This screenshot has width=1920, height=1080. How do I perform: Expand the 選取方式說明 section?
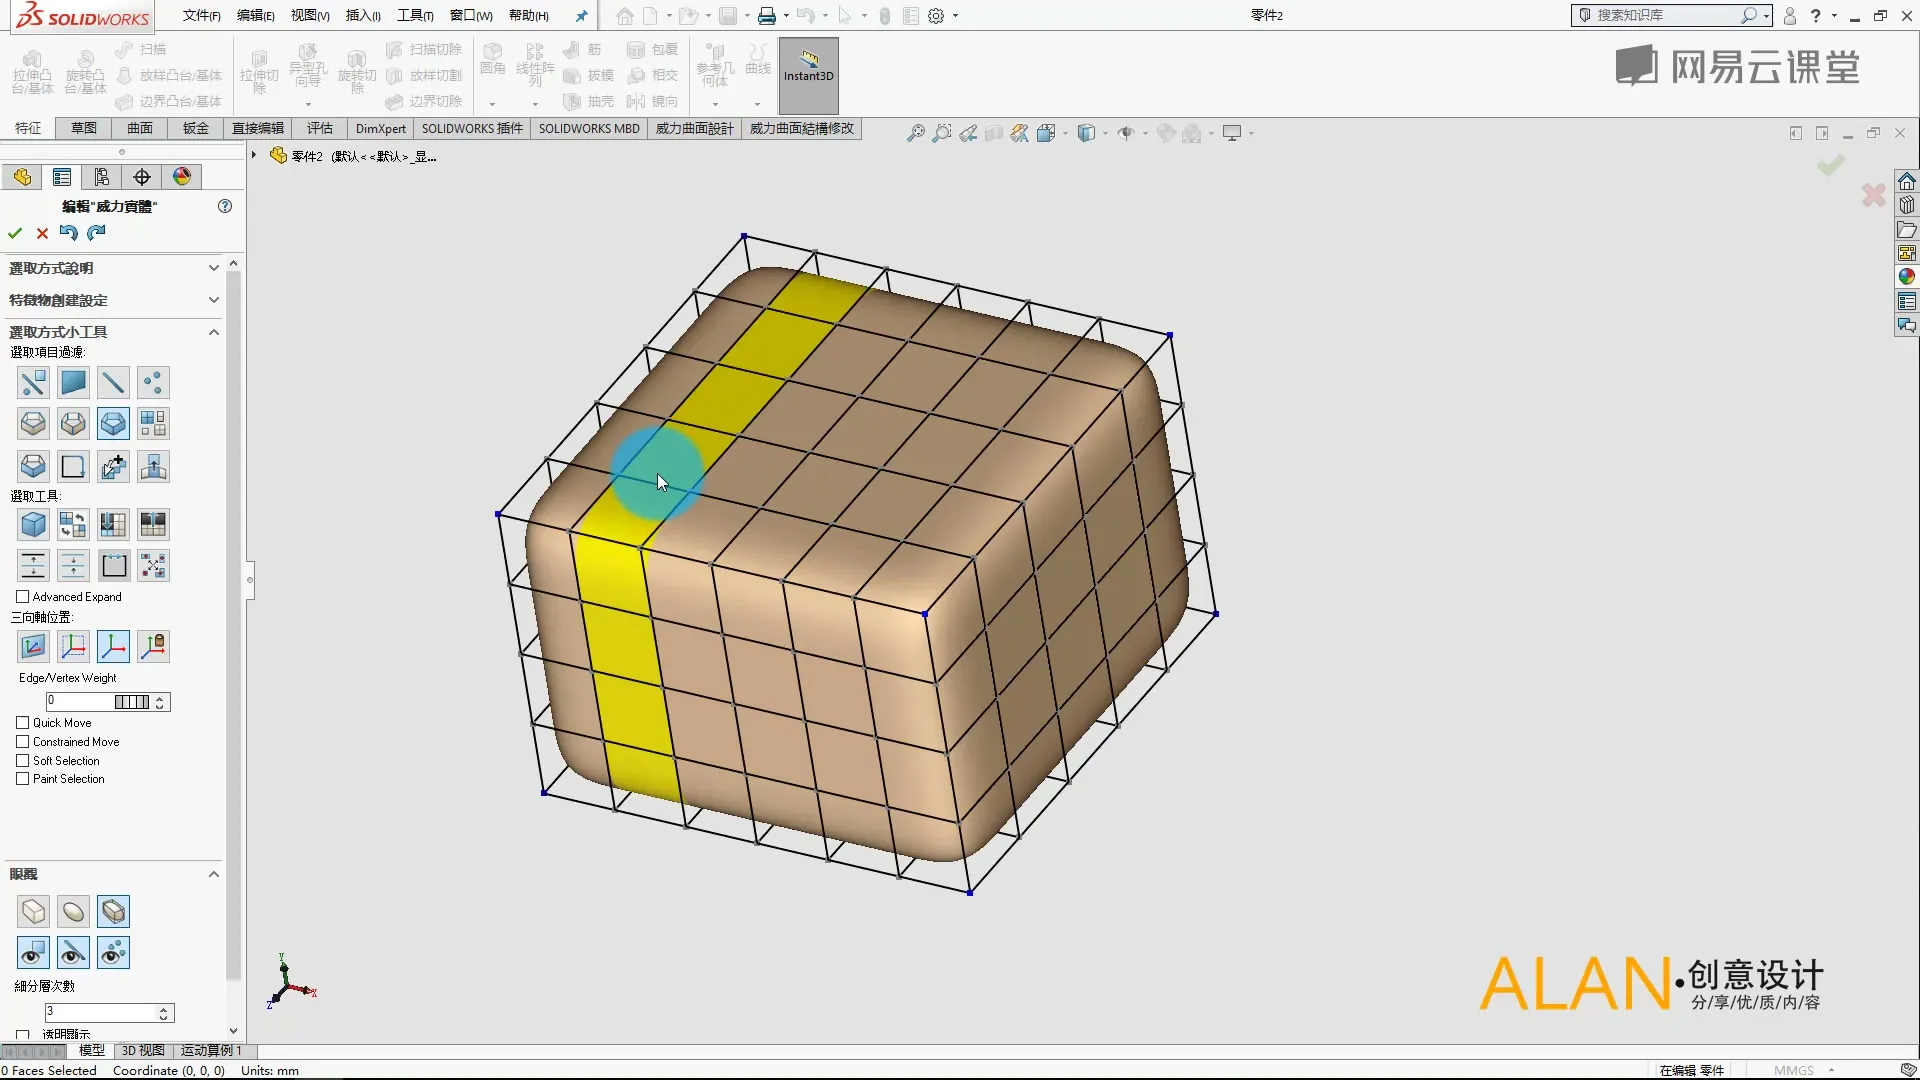213,268
